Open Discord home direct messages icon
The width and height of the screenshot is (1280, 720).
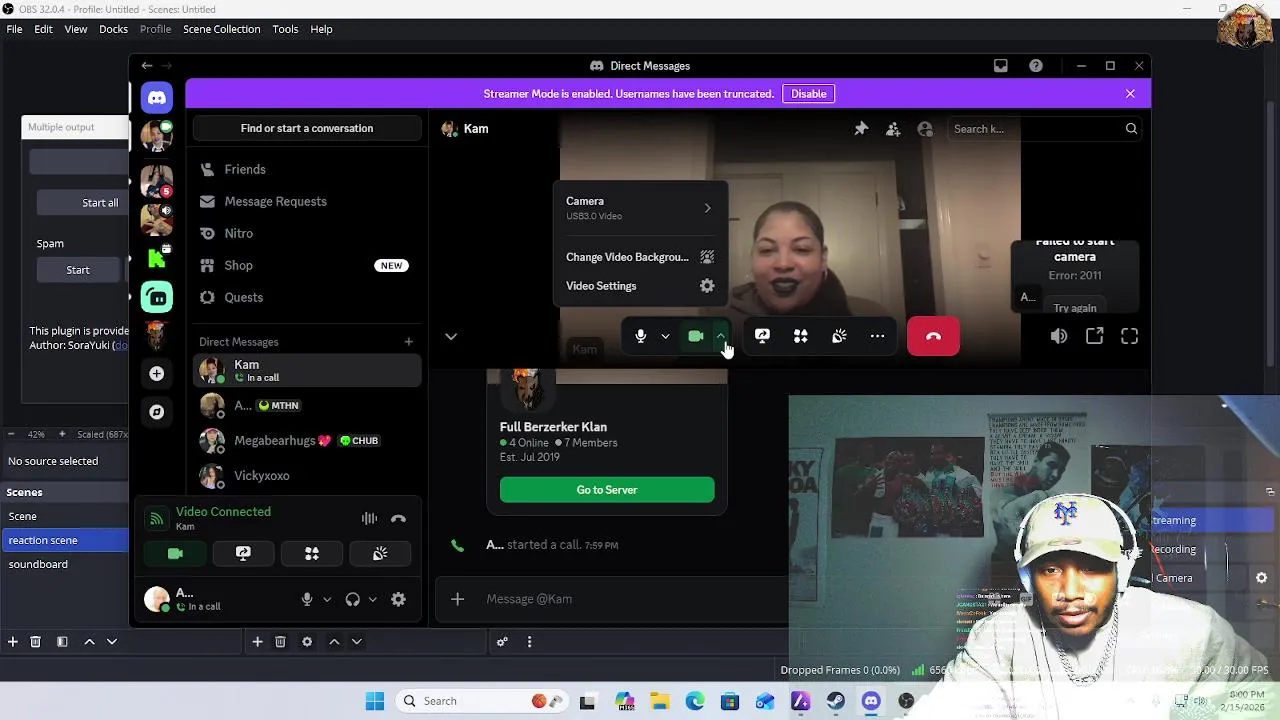157,97
